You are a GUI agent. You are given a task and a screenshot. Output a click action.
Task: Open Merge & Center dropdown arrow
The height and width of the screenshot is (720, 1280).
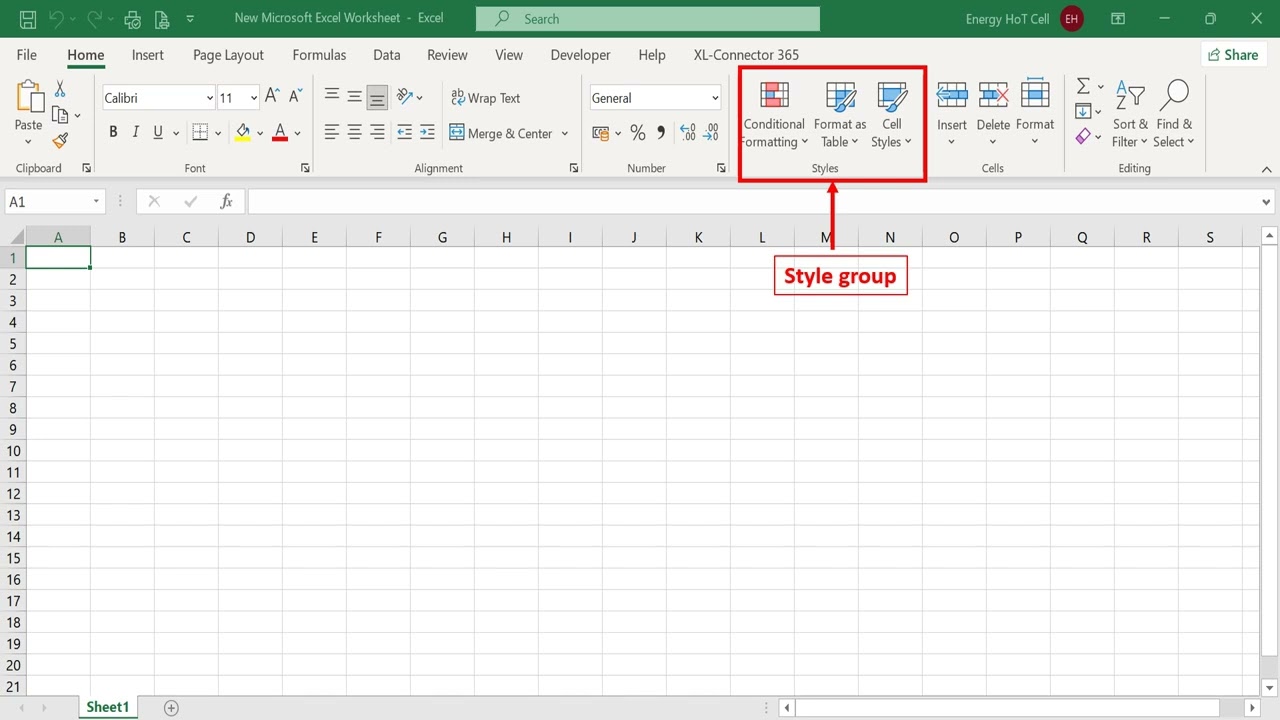pyautogui.click(x=565, y=133)
